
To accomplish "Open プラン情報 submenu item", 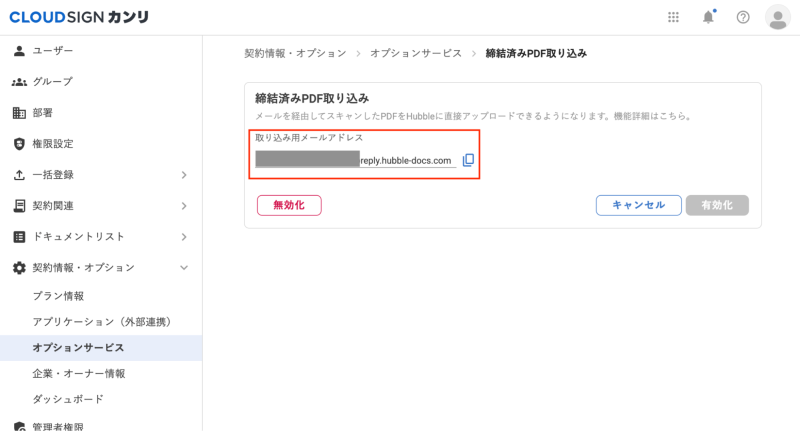I will pyautogui.click(x=58, y=296).
